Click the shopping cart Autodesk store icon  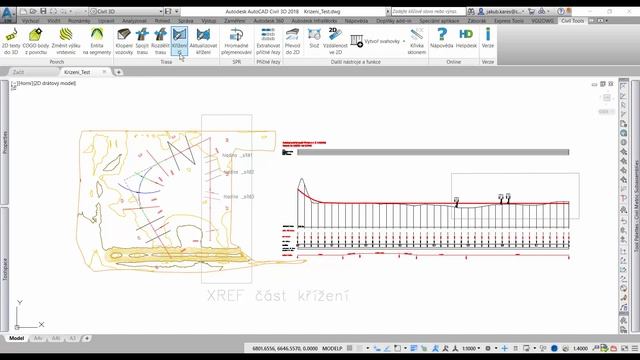tap(531, 11)
